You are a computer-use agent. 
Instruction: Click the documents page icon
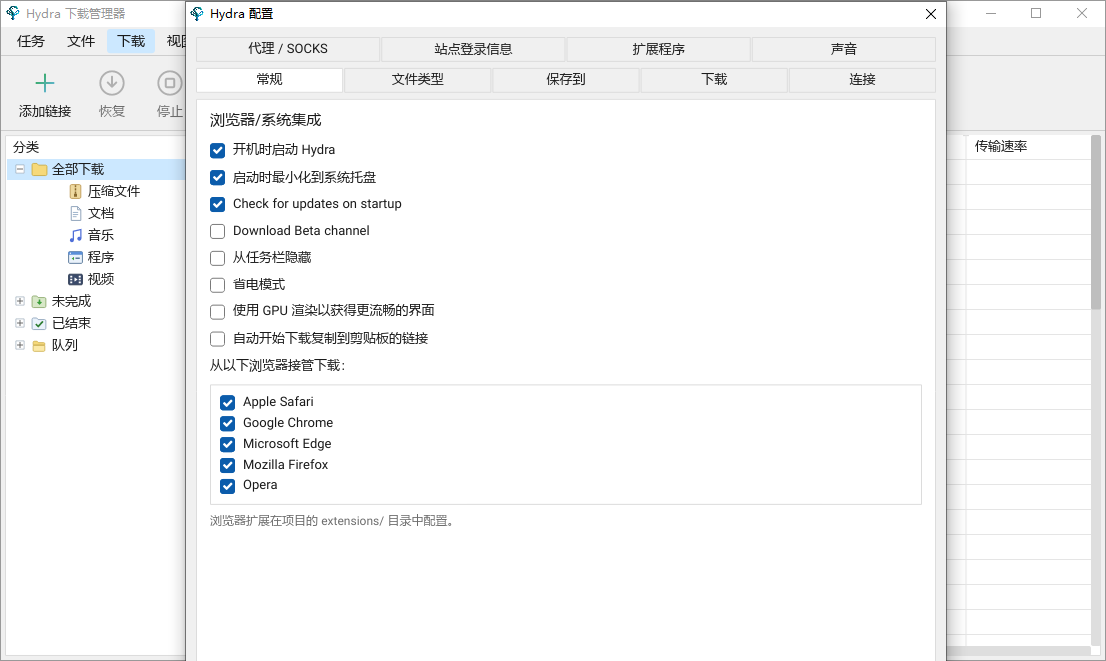[x=75, y=213]
